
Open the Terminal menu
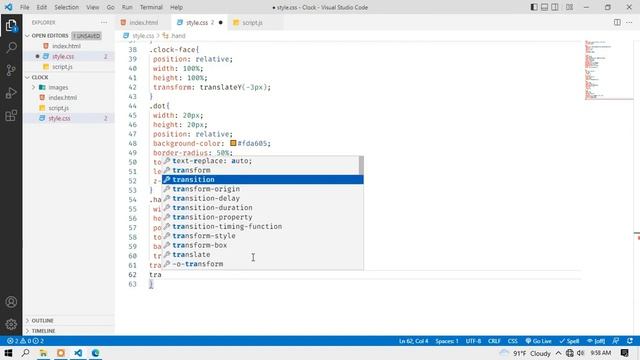151,7
